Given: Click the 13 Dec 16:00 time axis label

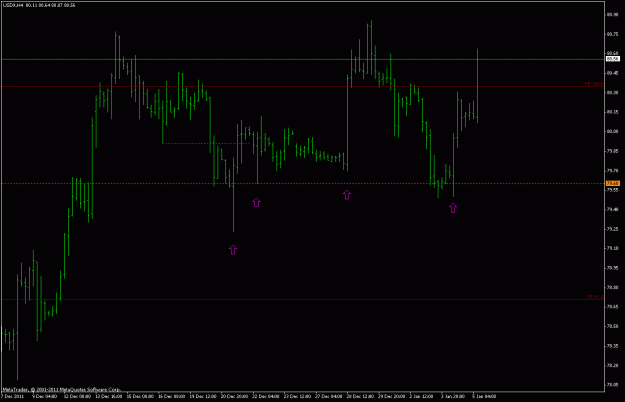Looking at the screenshot, I should pos(108,396).
